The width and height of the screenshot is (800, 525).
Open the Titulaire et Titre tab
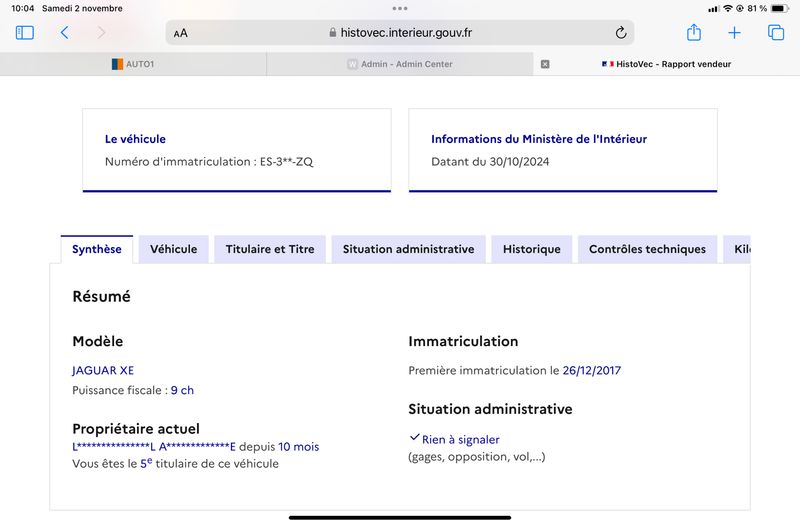click(x=270, y=249)
